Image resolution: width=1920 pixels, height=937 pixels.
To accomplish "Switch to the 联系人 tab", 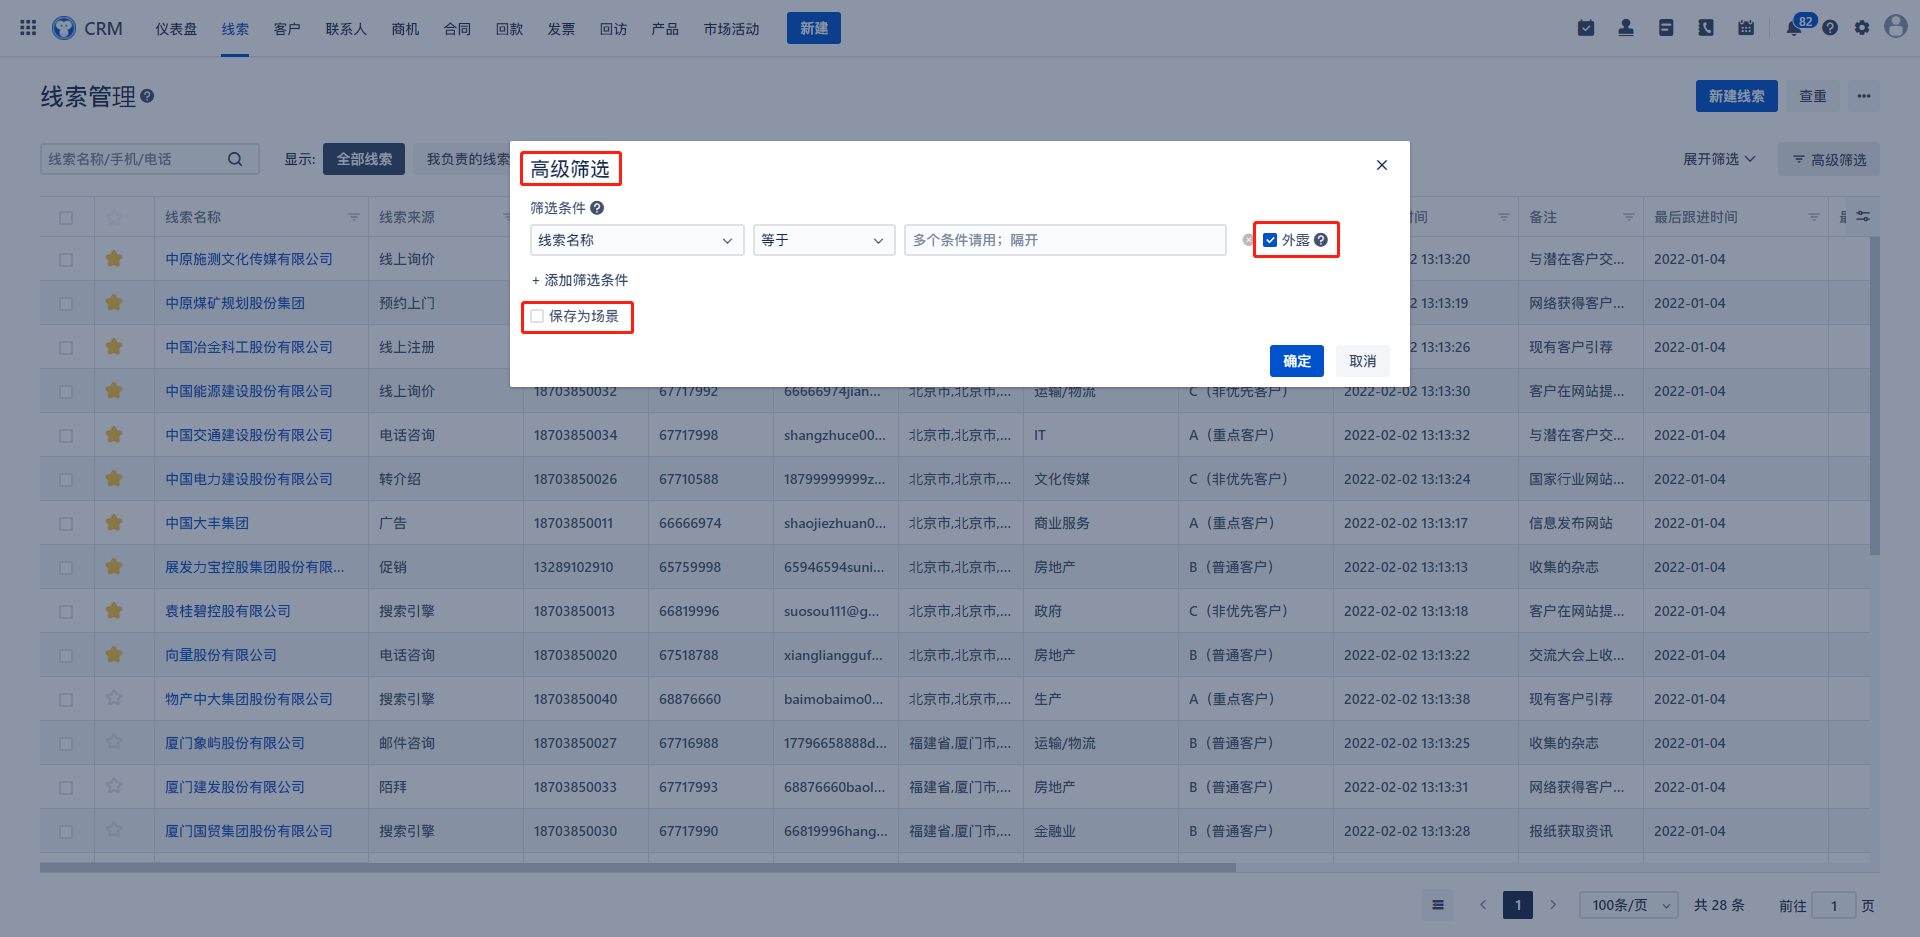I will pyautogui.click(x=346, y=29).
